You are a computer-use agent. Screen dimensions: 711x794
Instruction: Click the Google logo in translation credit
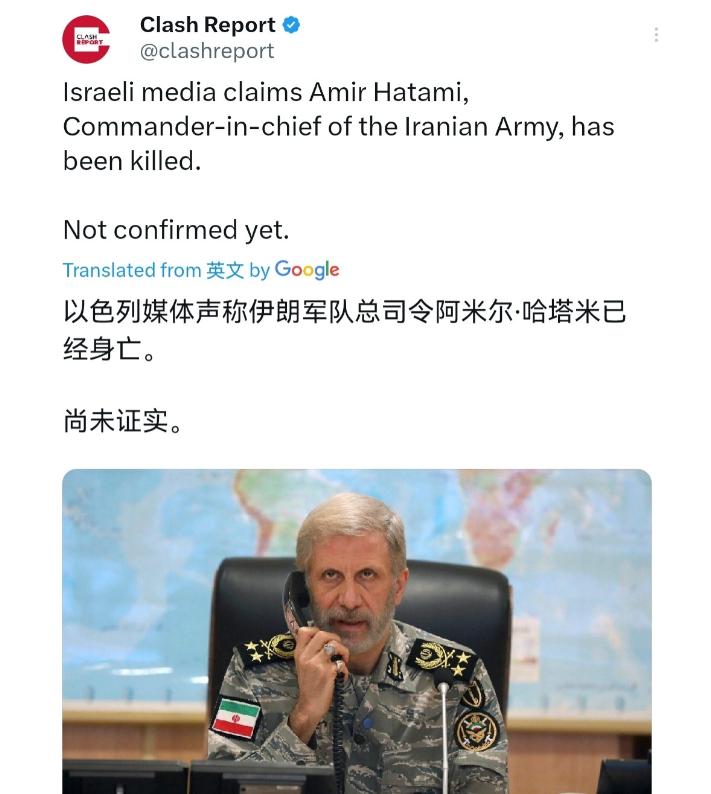click(307, 270)
